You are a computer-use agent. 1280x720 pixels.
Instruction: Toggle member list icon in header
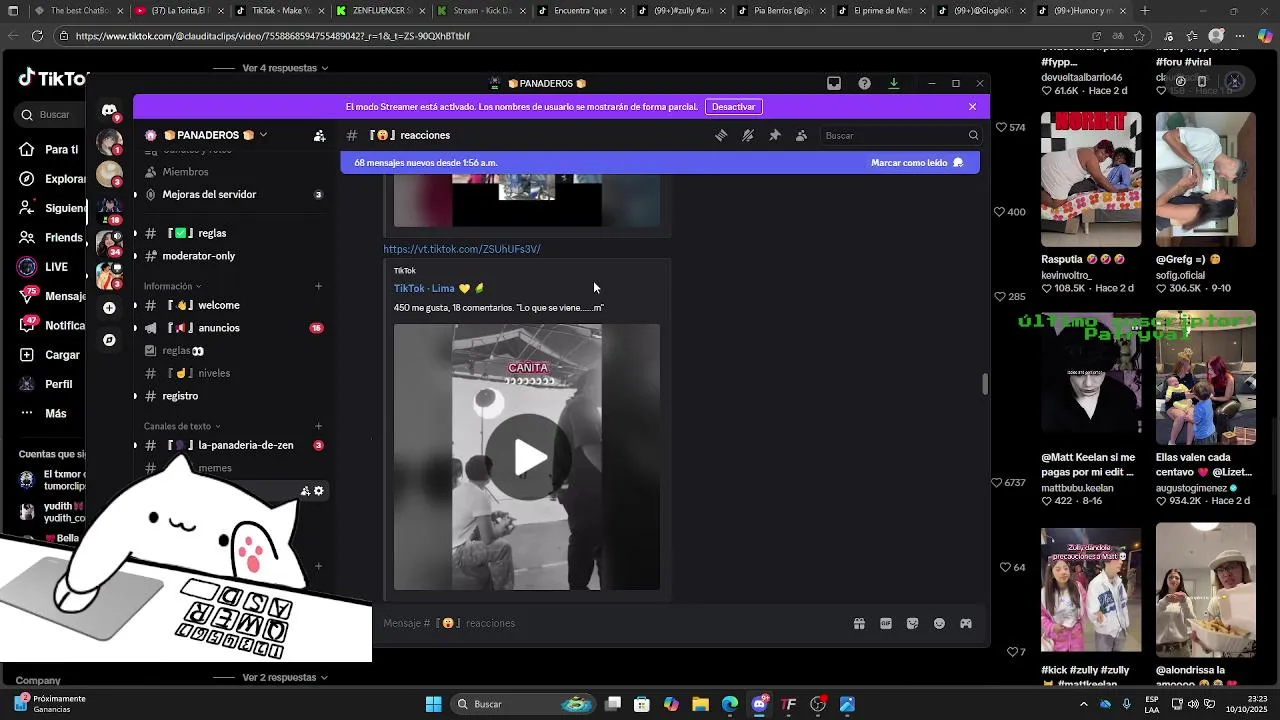pyautogui.click(x=801, y=135)
